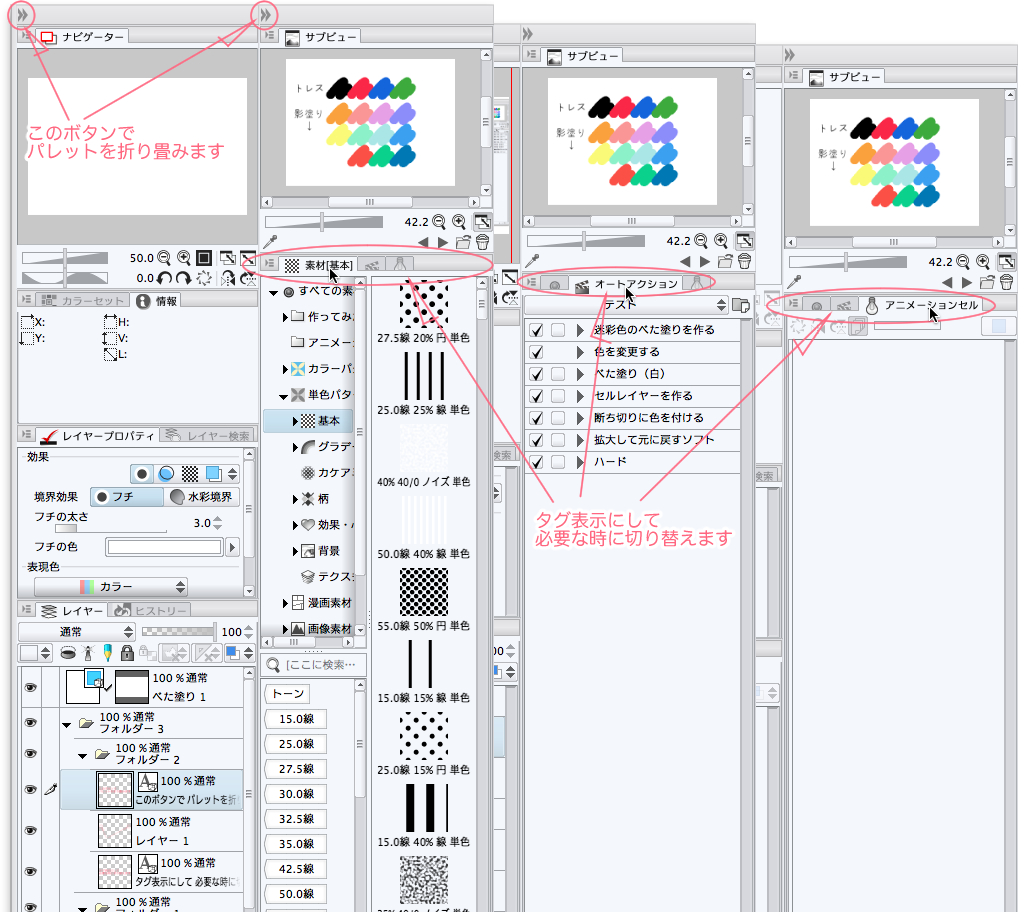Click the 50.0線 tag button

295,894
